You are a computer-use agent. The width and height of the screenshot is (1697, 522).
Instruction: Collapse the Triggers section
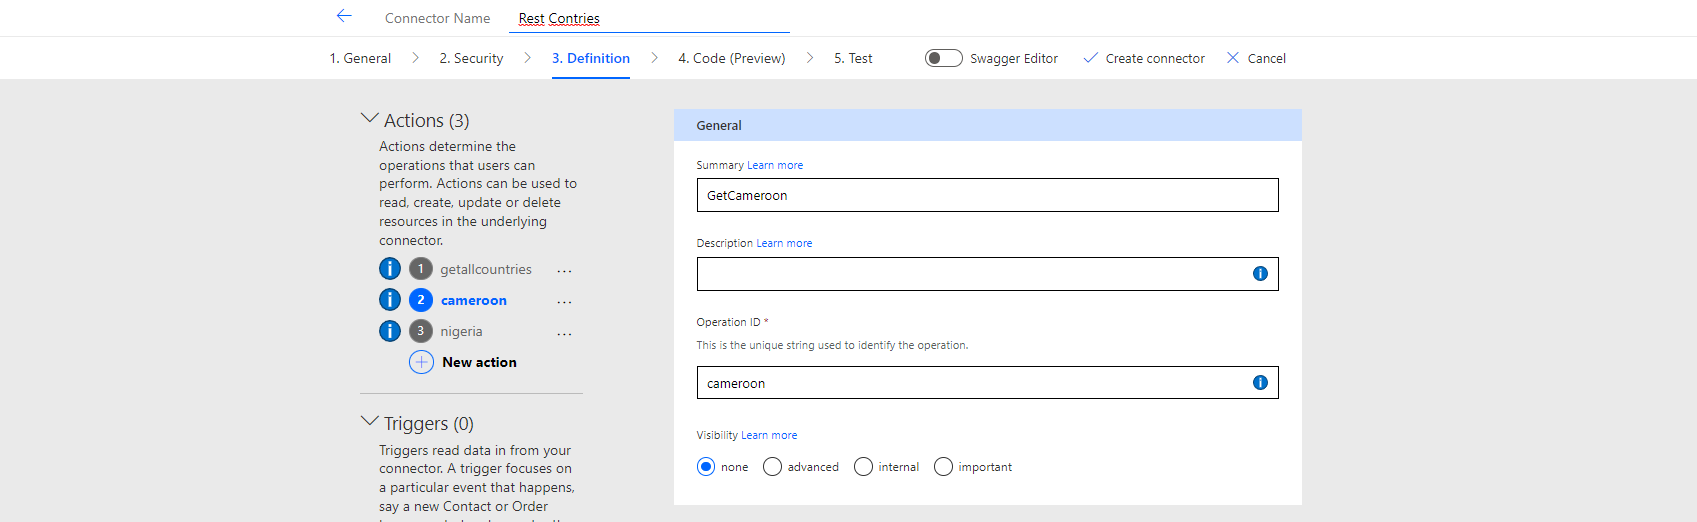pyautogui.click(x=369, y=422)
